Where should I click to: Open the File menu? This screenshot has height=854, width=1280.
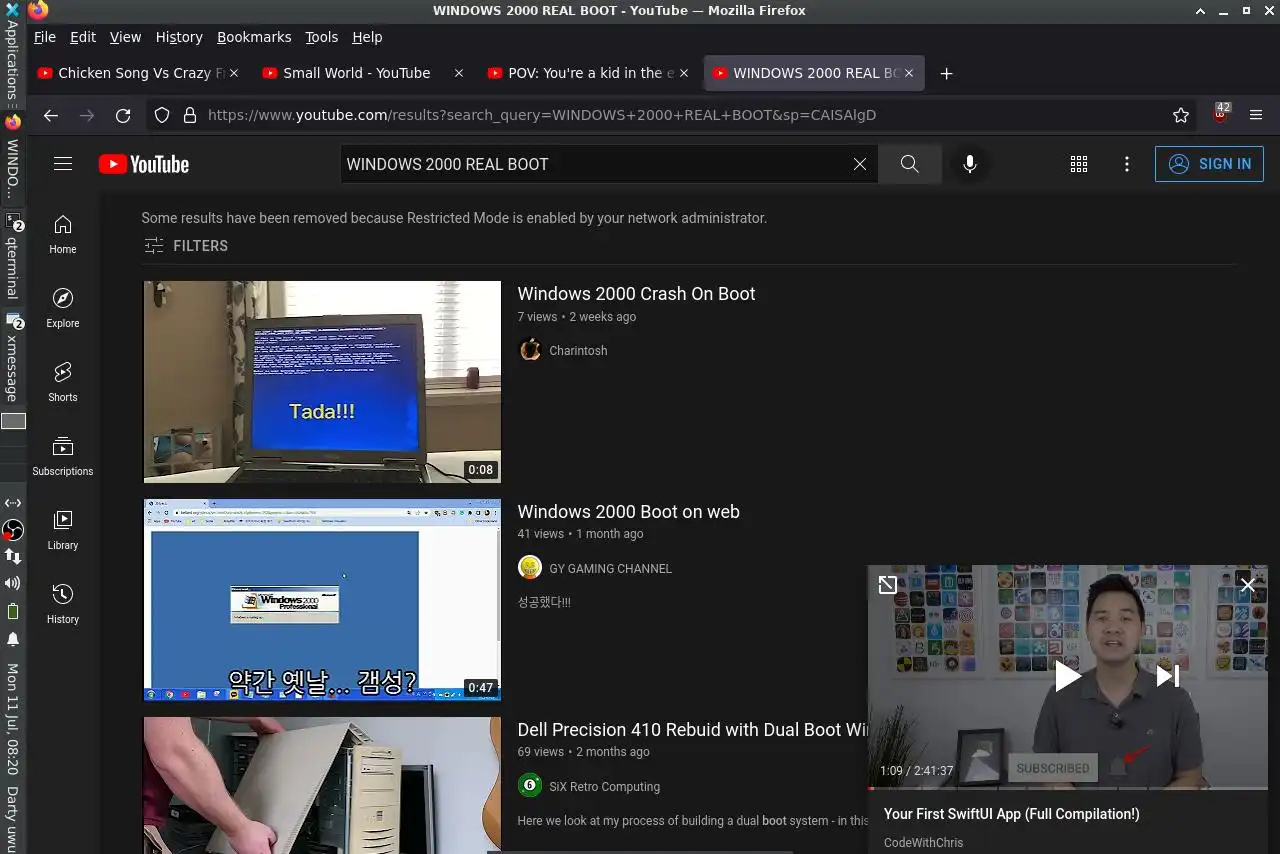[x=45, y=37]
